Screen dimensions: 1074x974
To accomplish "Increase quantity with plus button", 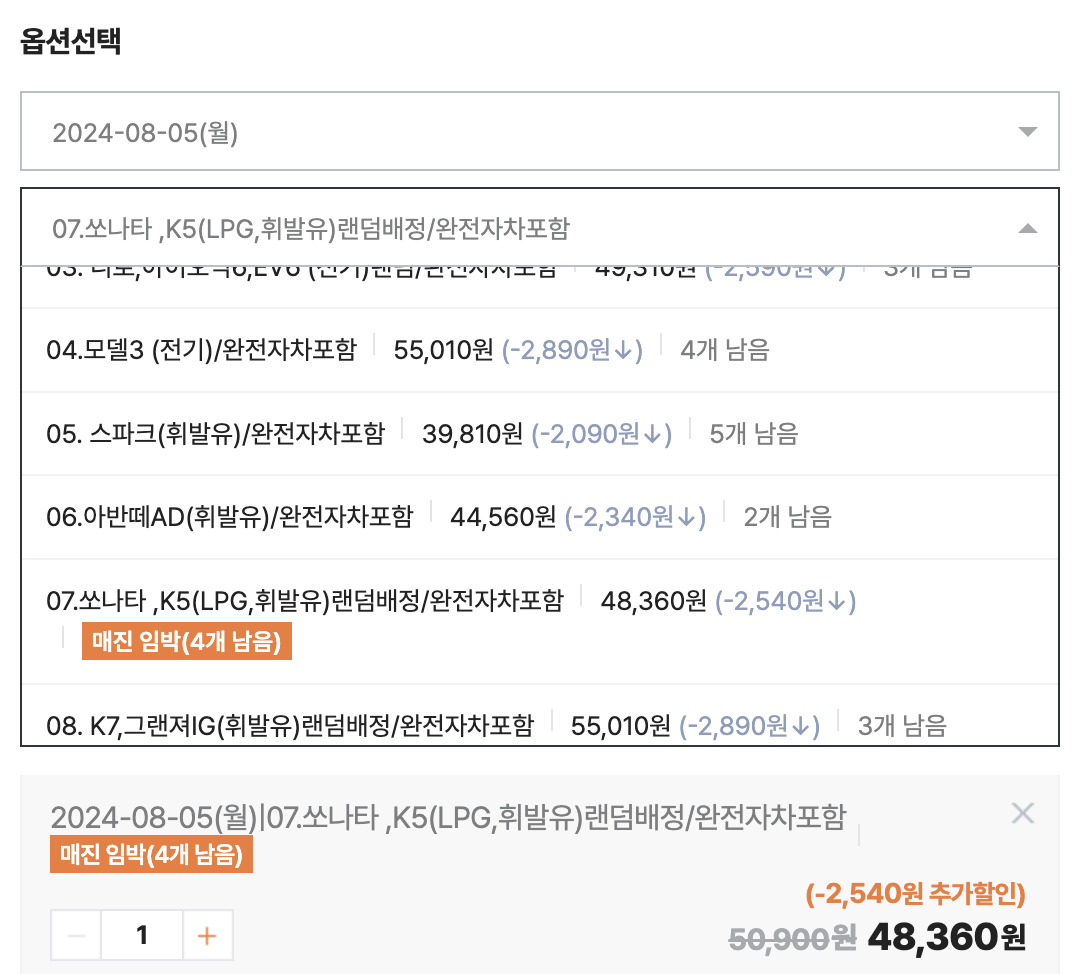I will [208, 936].
